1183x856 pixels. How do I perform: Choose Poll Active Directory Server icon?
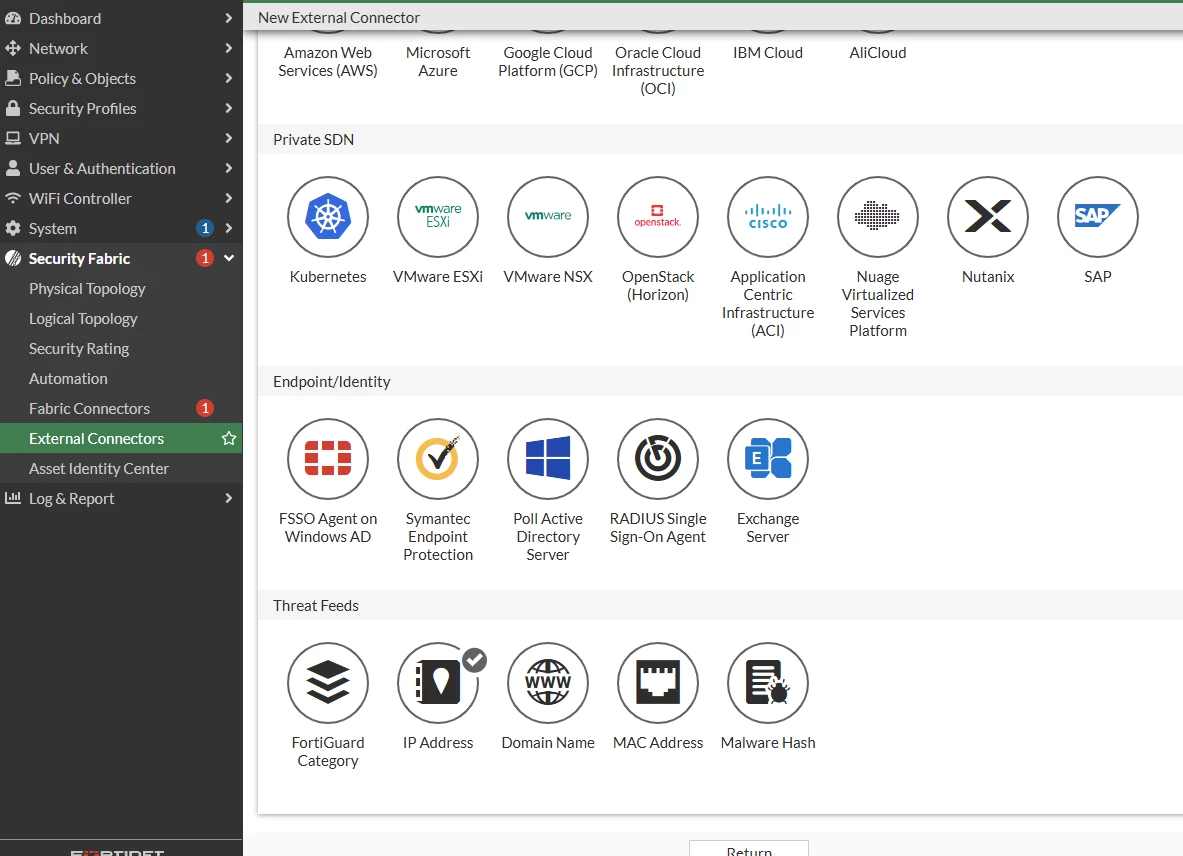point(548,459)
